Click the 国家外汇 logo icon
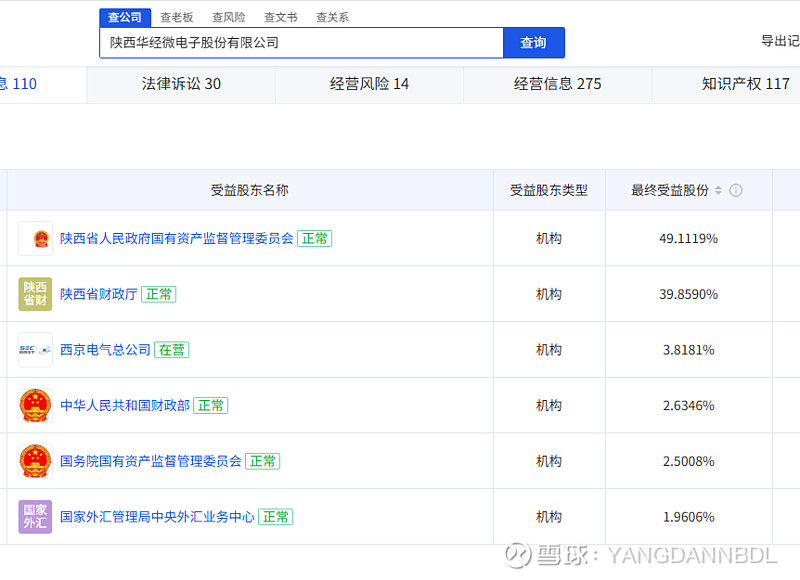 tap(35, 517)
